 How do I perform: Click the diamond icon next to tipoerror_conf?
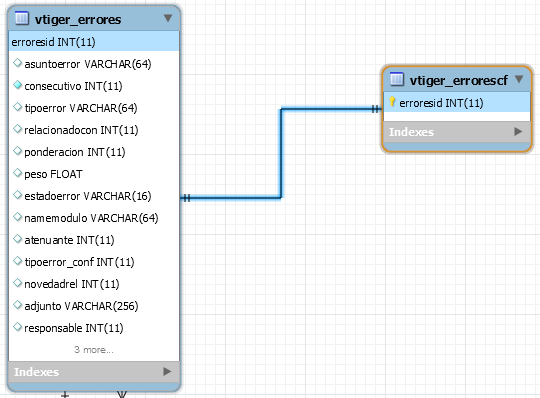[17, 261]
